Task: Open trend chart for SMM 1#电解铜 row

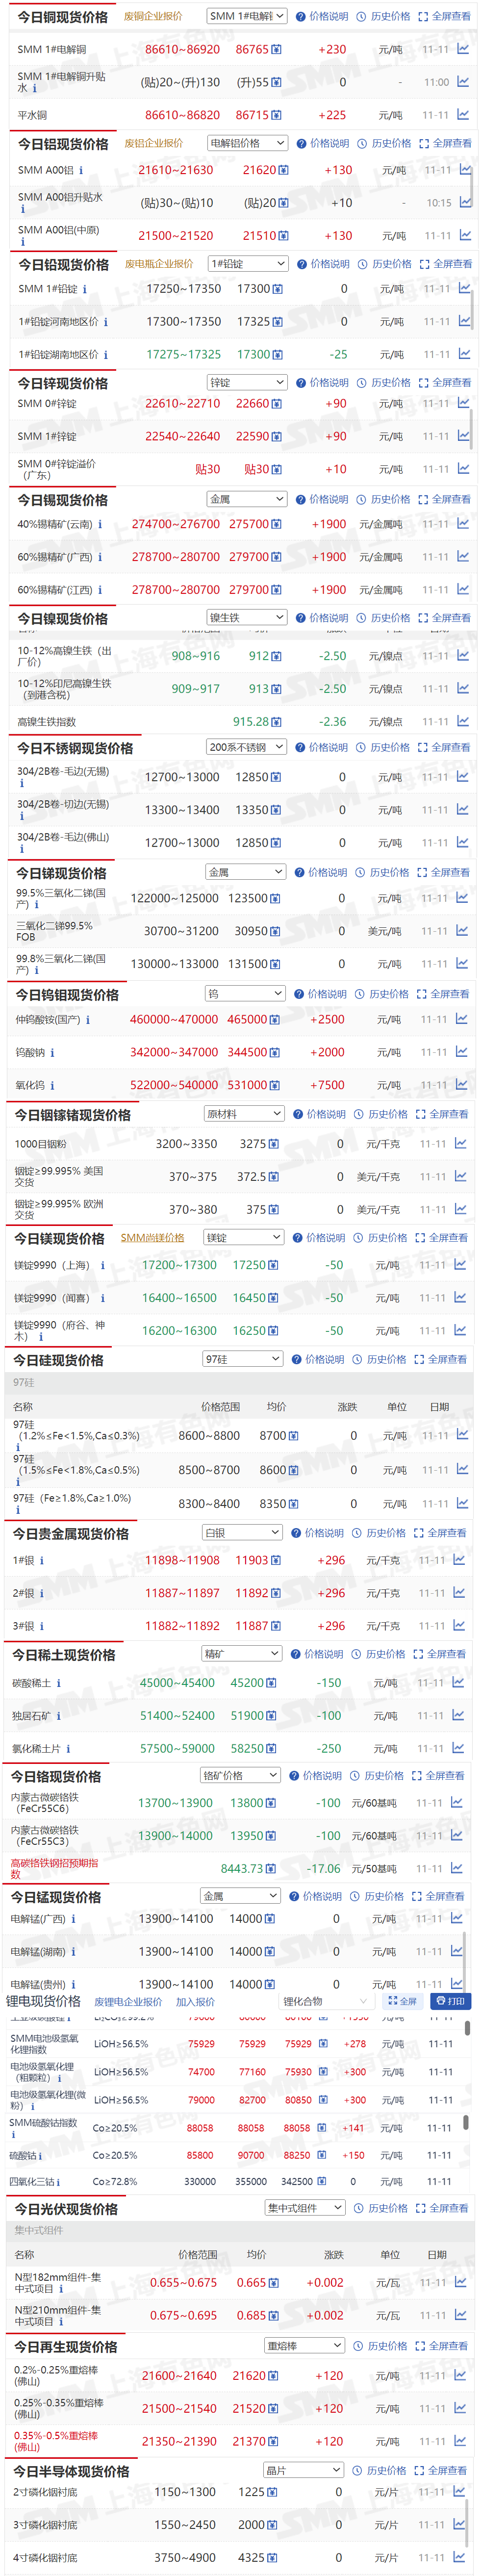Action: 463,49
